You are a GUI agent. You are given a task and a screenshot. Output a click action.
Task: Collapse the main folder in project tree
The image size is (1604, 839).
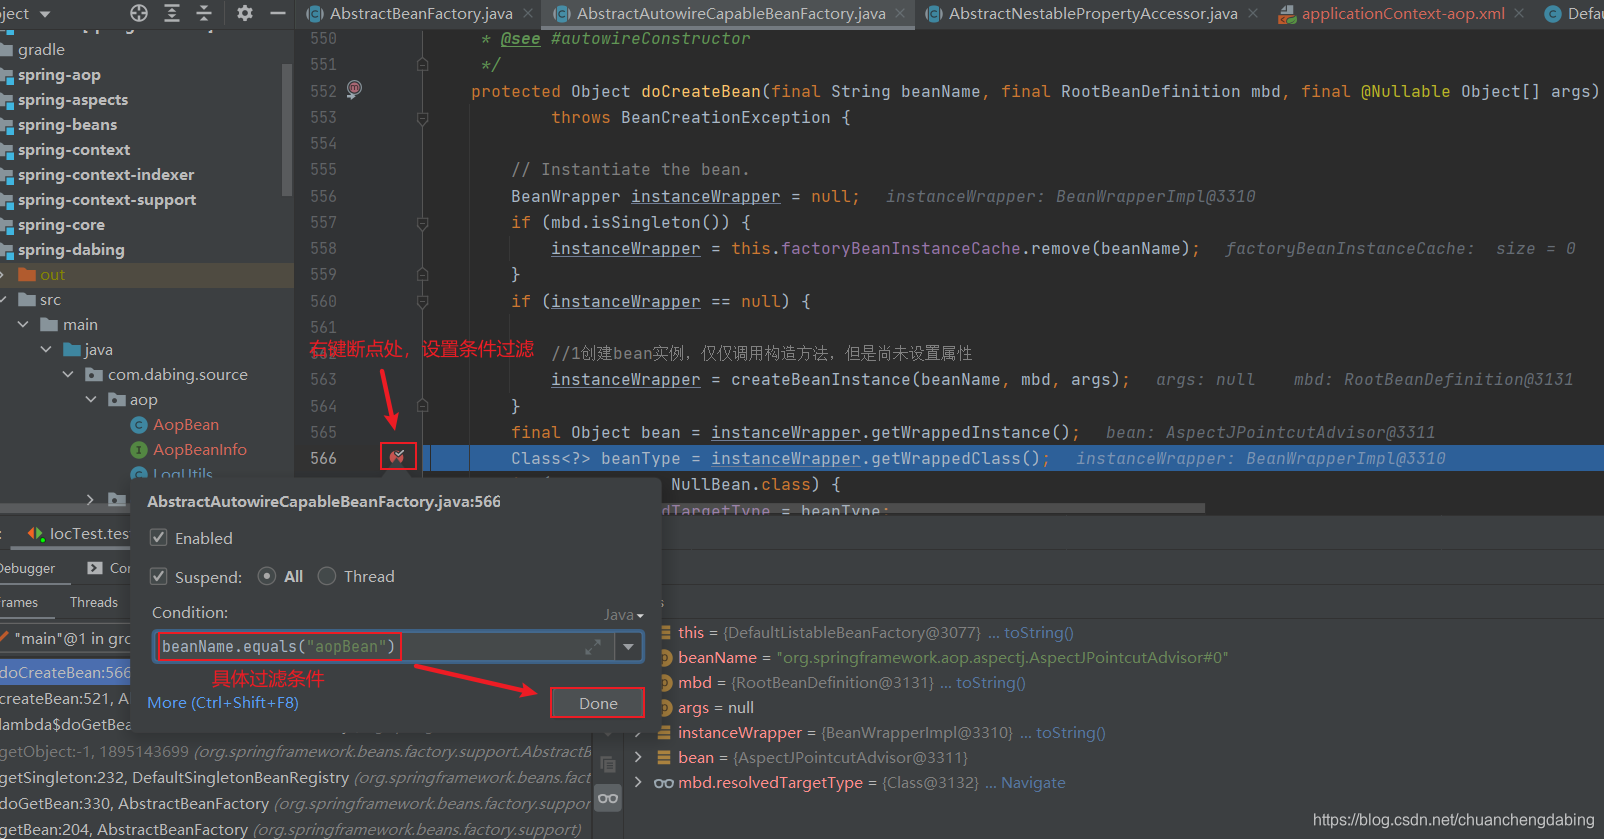click(23, 325)
